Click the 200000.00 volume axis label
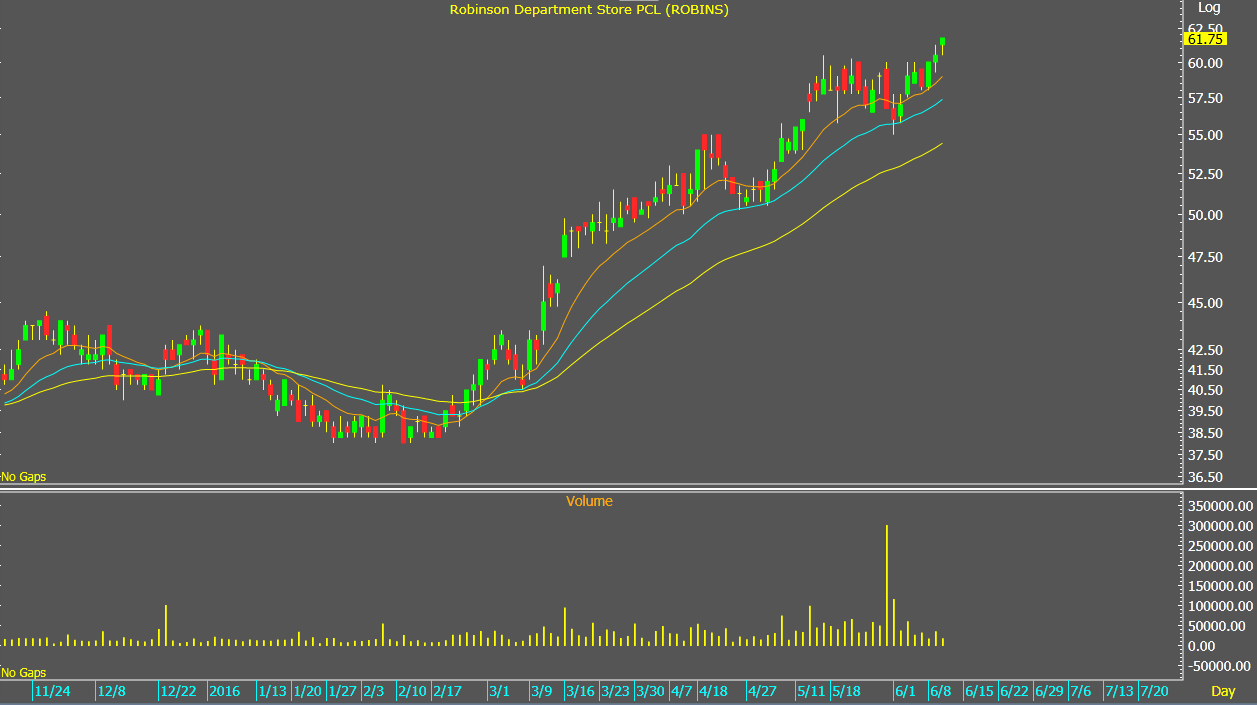Screen dimensions: 1257x705 click(x=1220, y=566)
